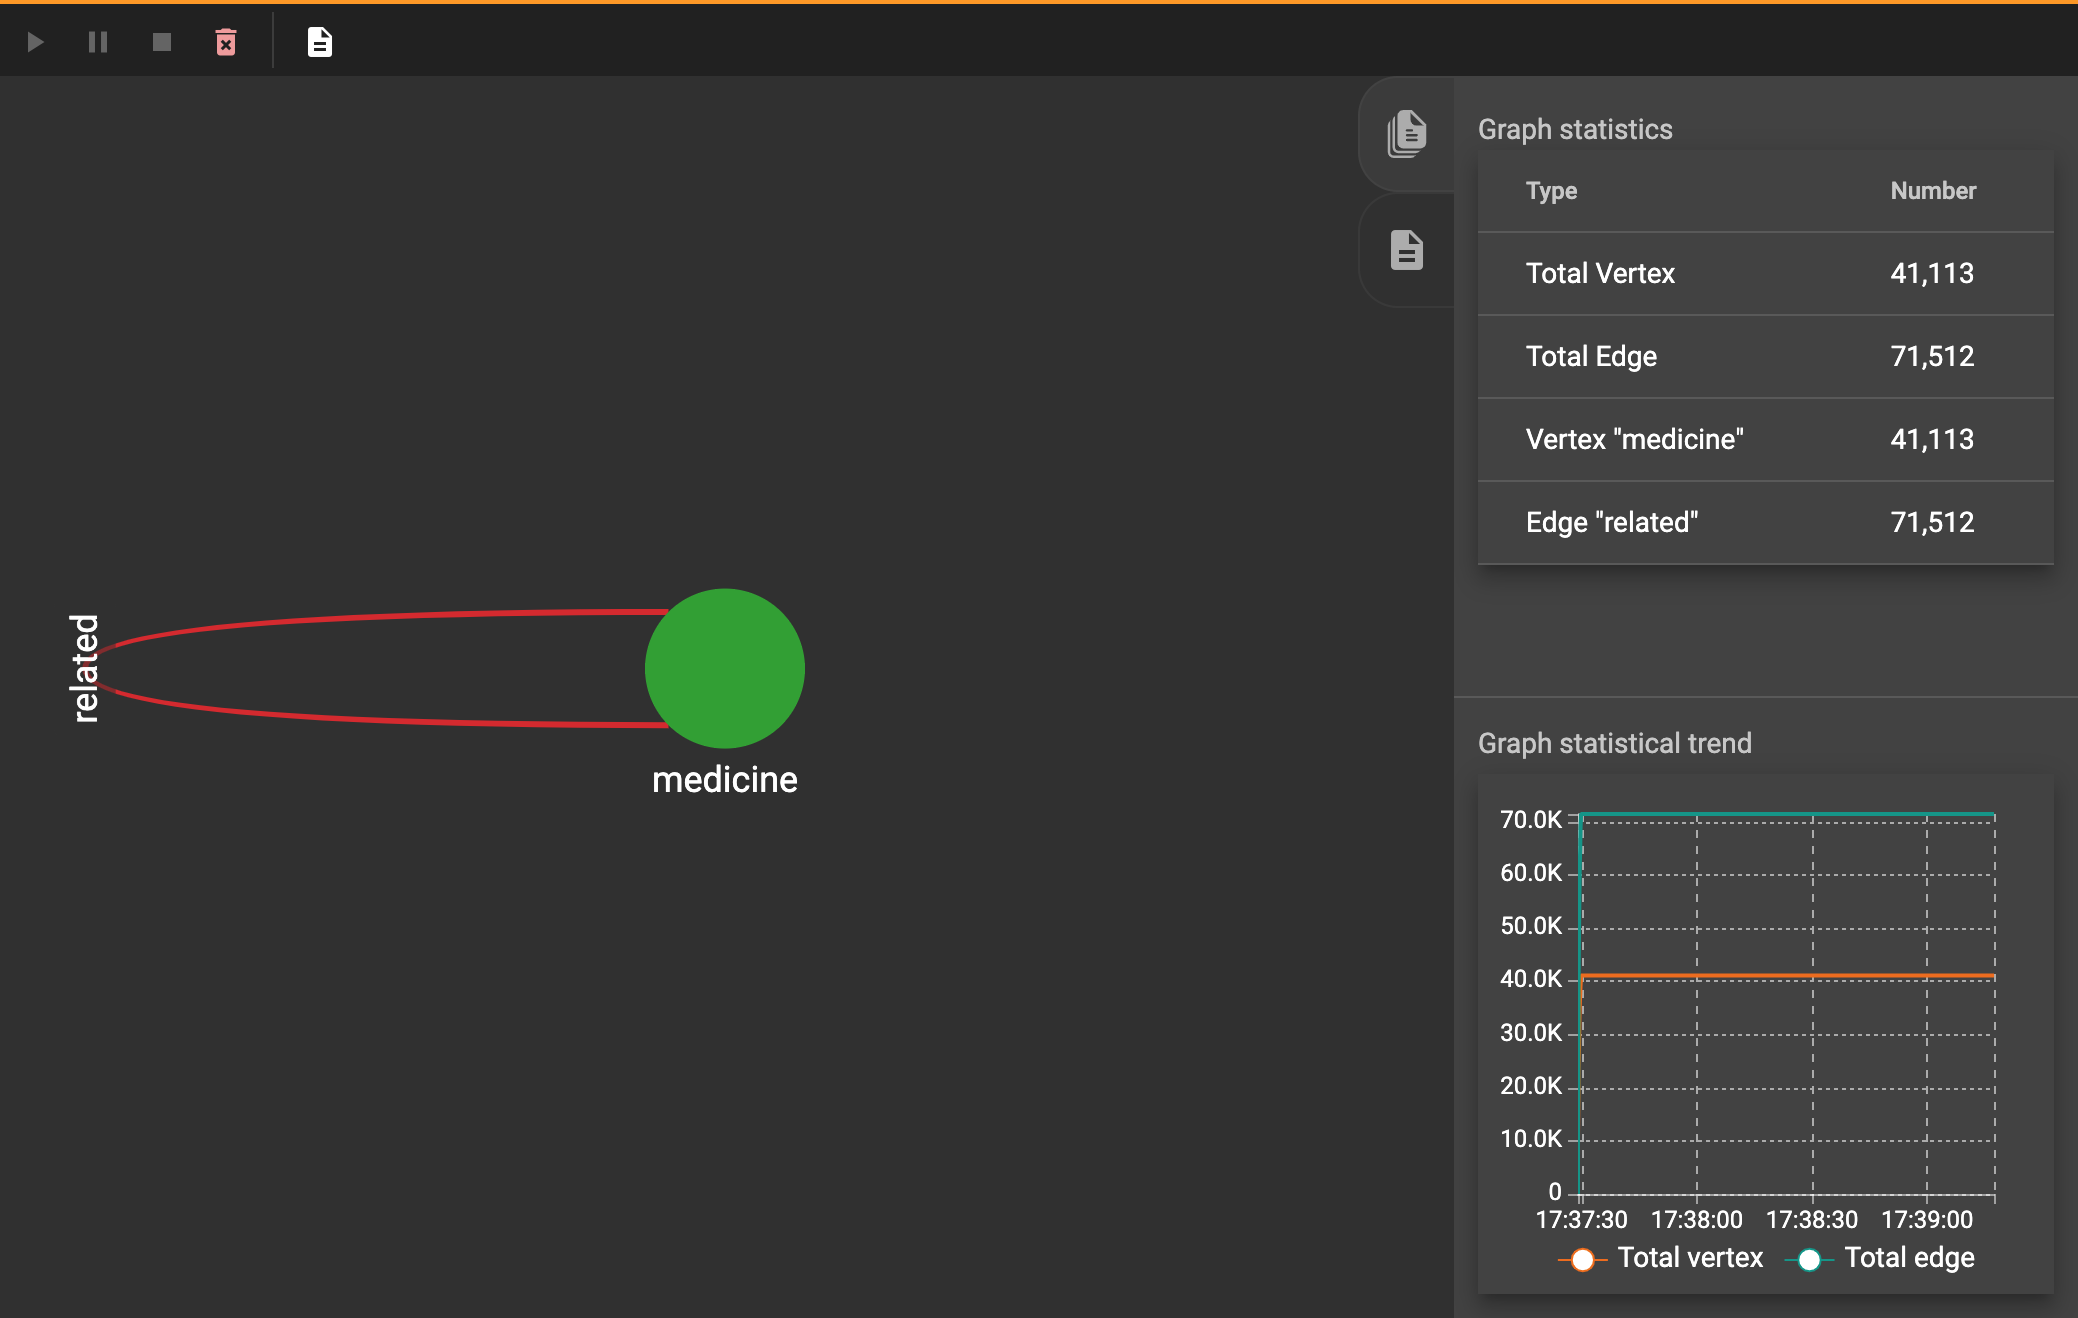Select the Total Edge table row
The image size is (2078, 1318).
pyautogui.click(x=1765, y=357)
